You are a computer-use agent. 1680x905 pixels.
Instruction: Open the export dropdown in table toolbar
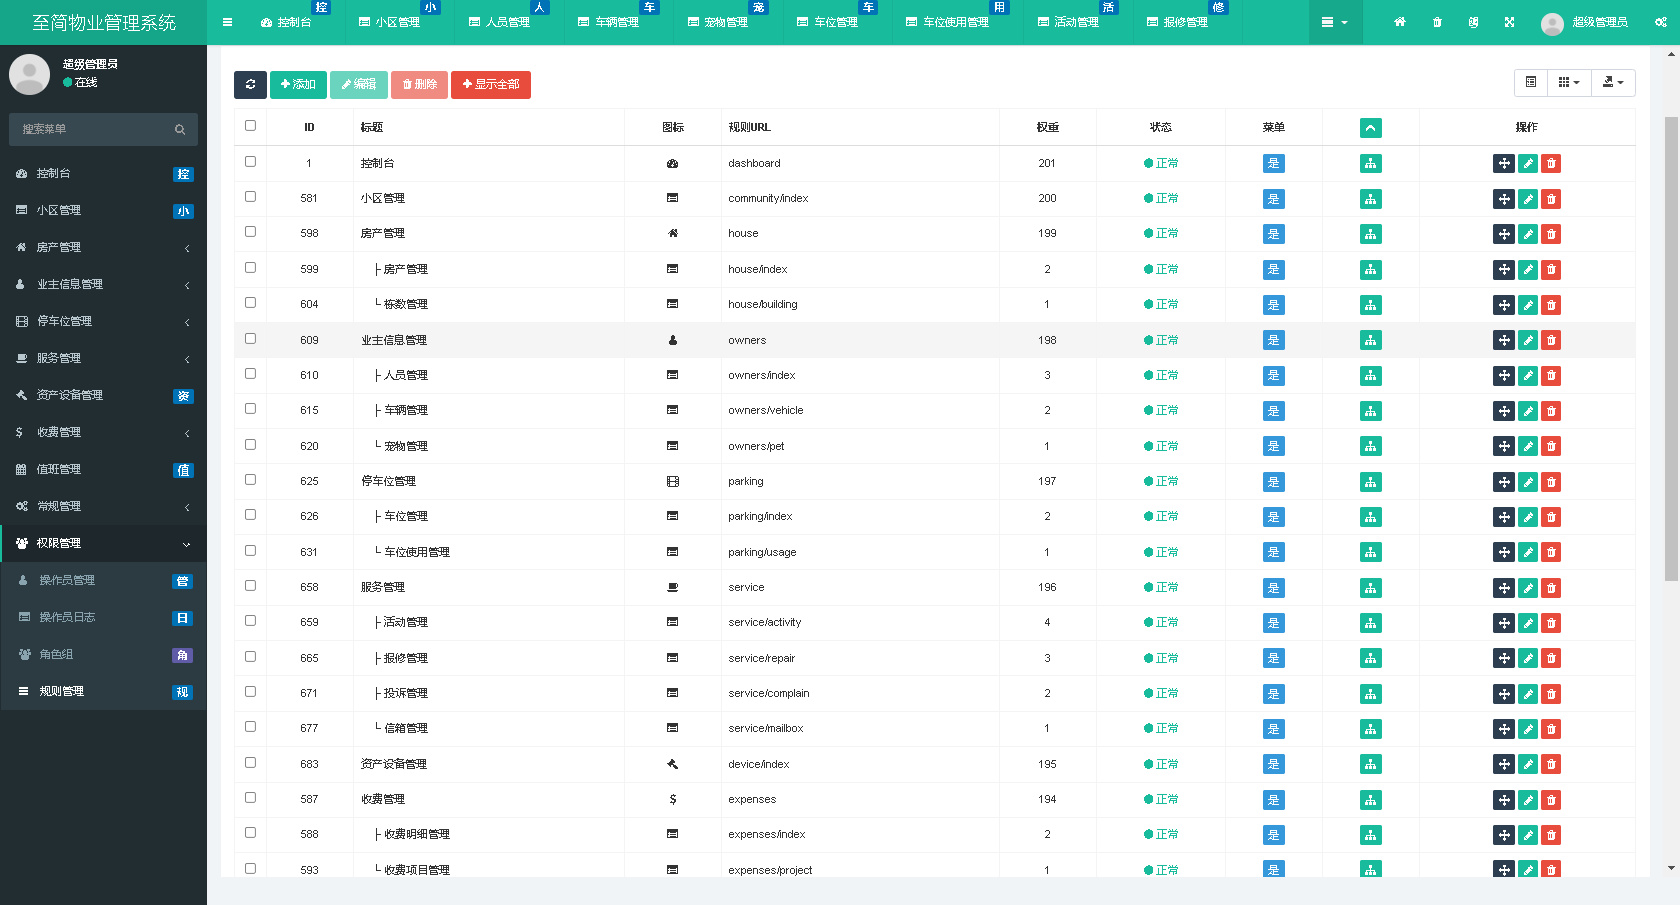1613,83
